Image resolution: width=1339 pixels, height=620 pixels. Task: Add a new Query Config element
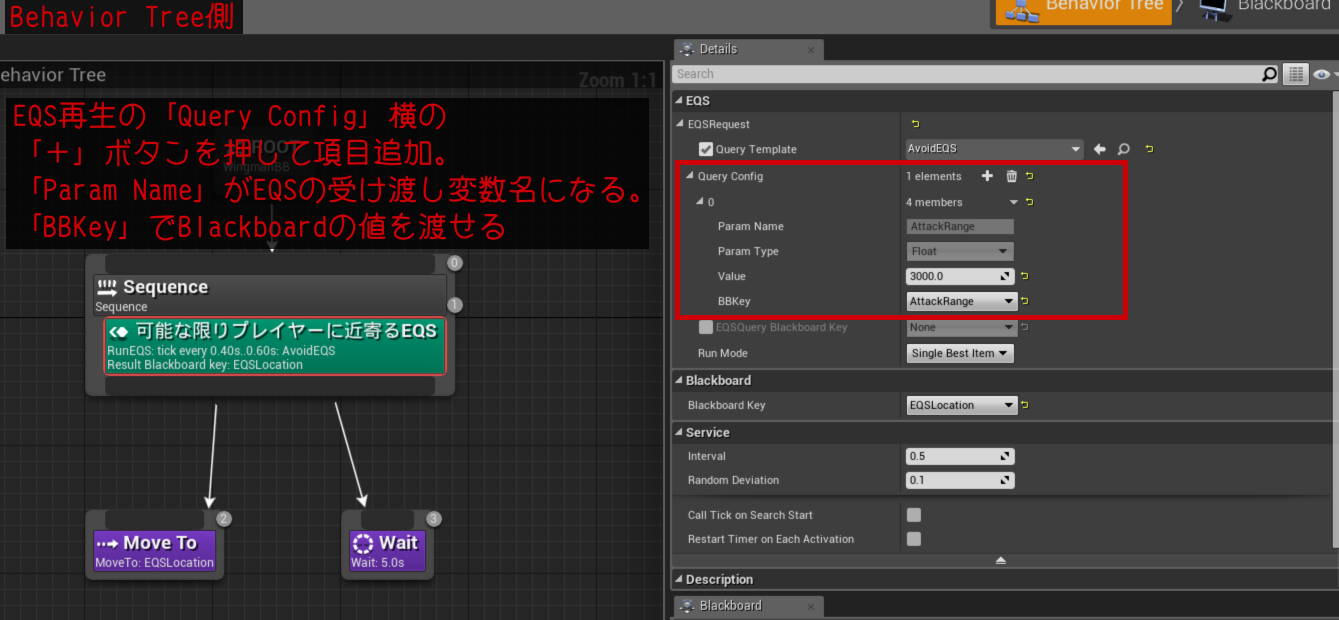click(x=987, y=176)
